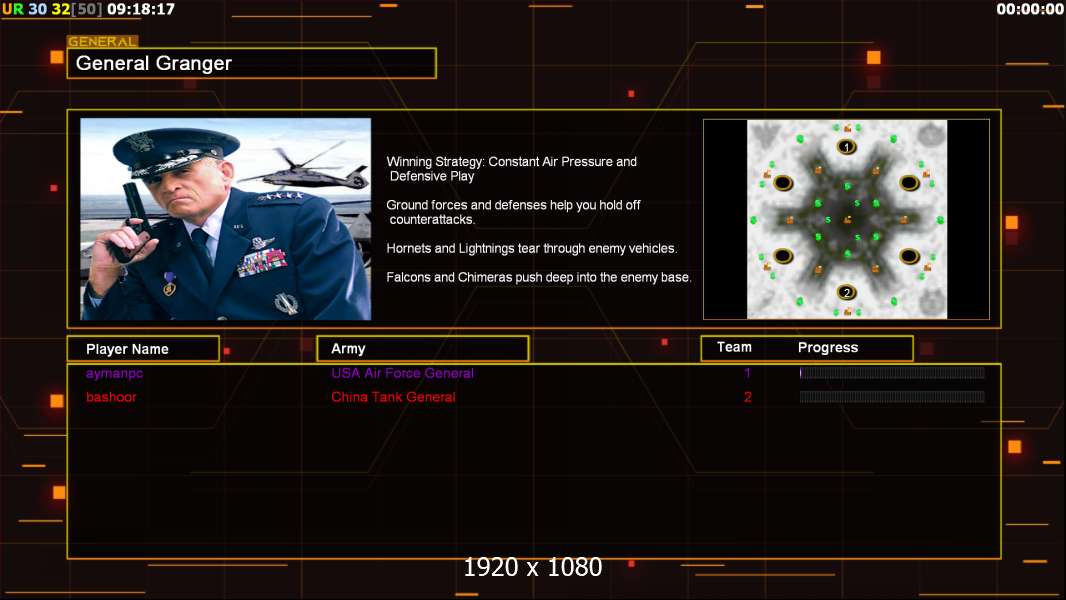Click the Hornets and Lightnings text line
1066x600 pixels.
[532, 248]
